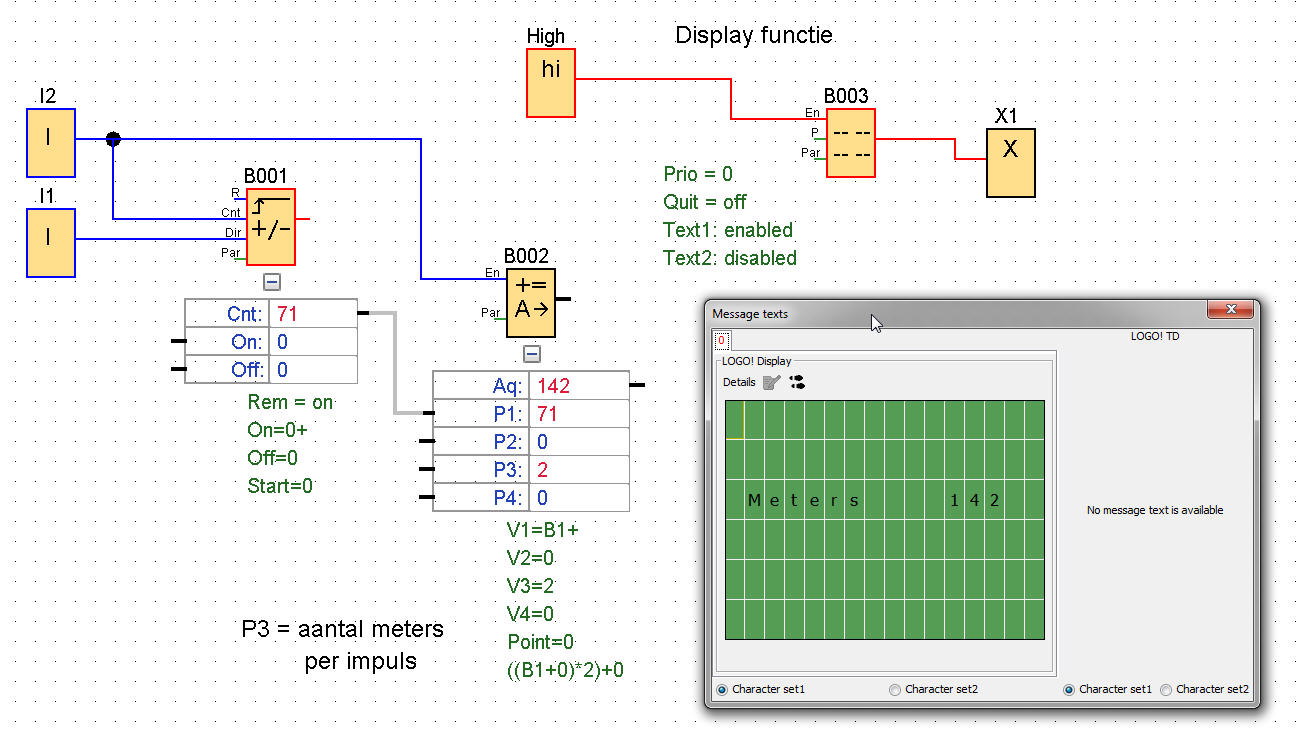Click 'No message text is available' message
This screenshot has height=738, width=1309.
point(1155,510)
